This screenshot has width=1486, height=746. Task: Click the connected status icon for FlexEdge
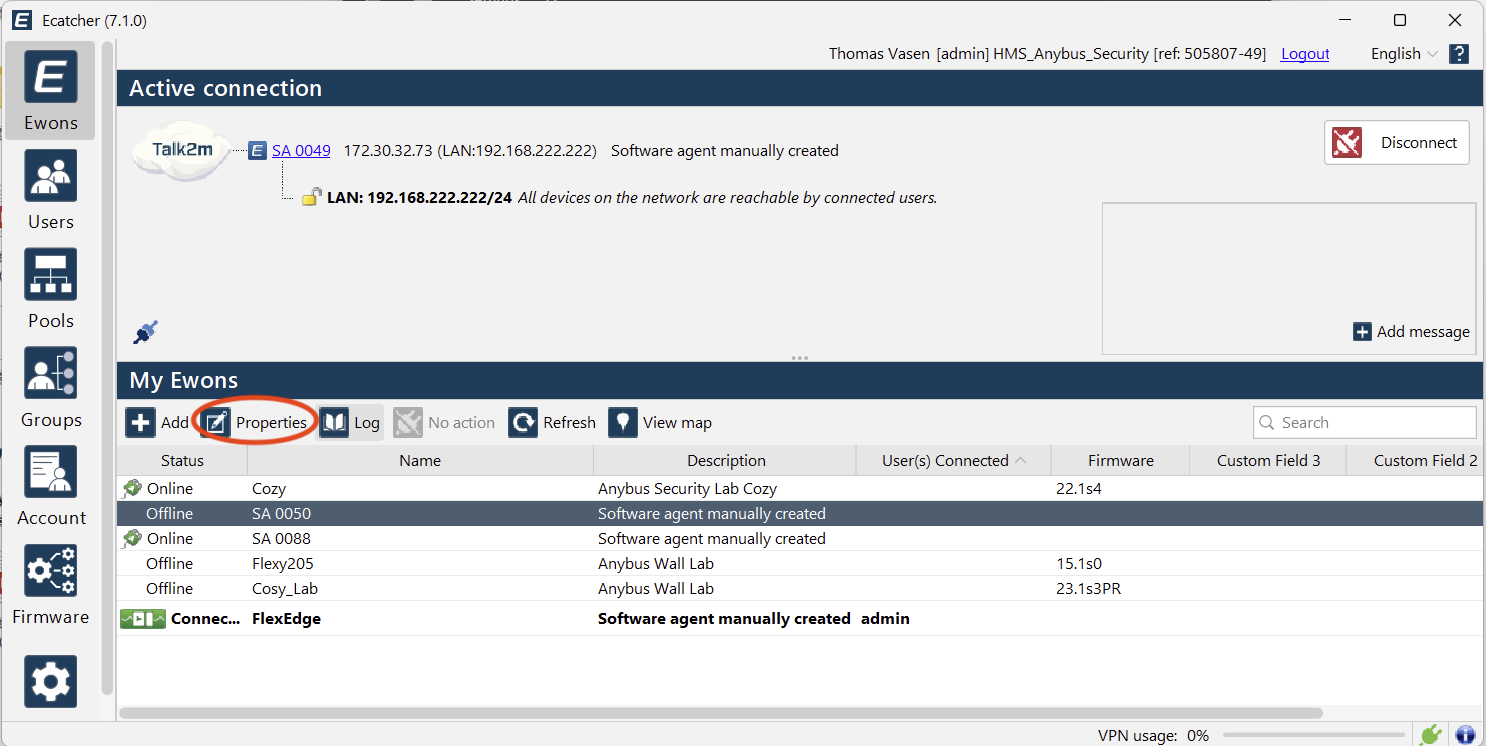click(143, 619)
